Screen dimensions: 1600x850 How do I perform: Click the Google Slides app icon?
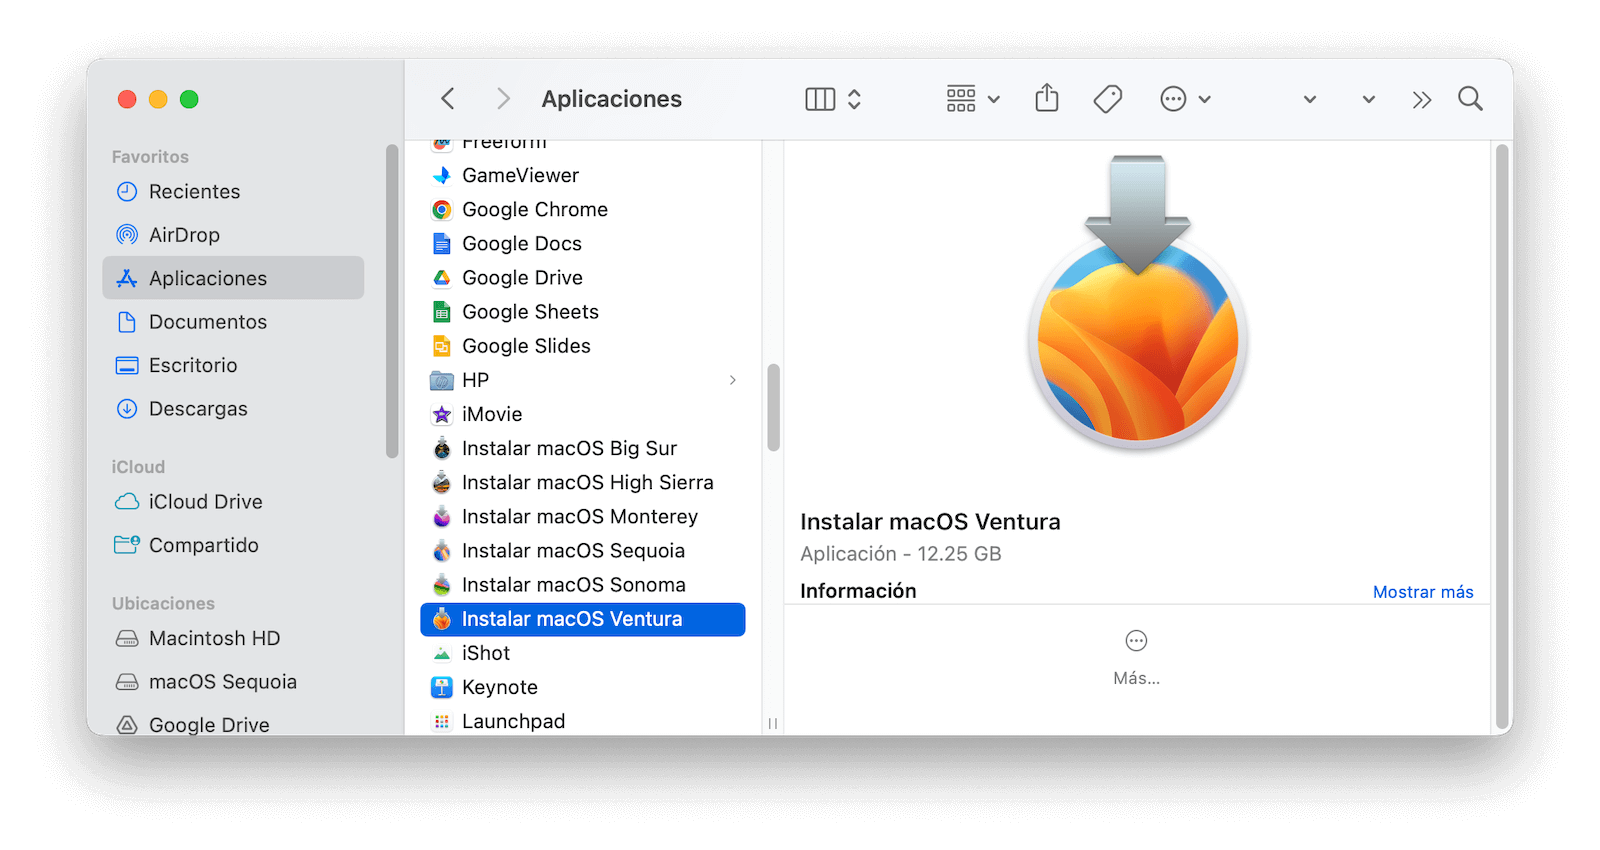click(442, 346)
